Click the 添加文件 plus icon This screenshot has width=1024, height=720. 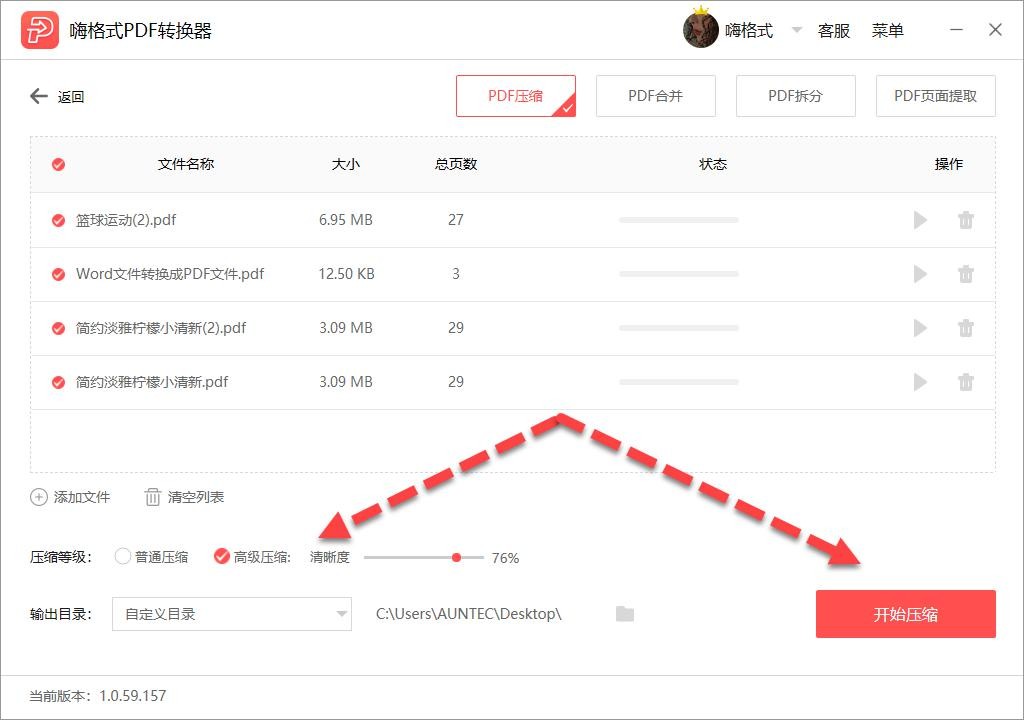point(39,497)
